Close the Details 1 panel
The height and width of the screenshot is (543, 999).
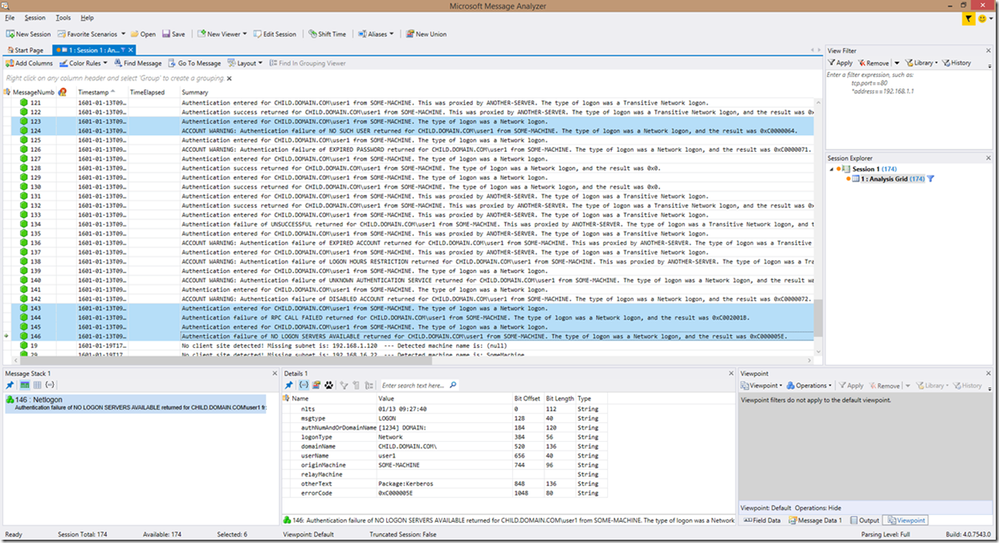point(731,373)
